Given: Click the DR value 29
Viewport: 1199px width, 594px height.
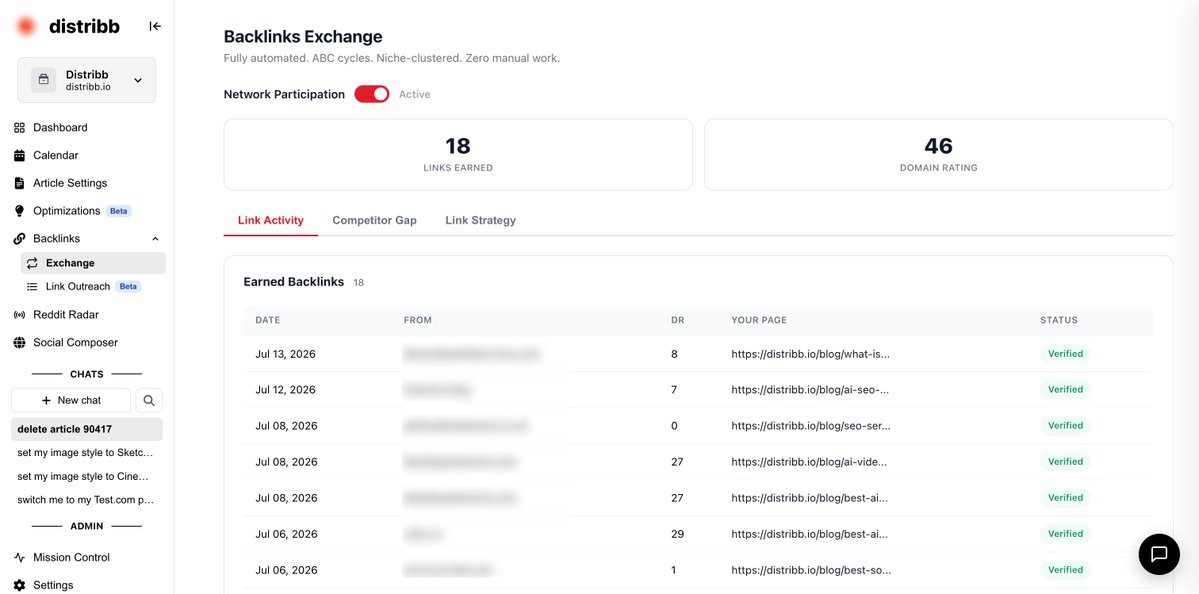Looking at the screenshot, I should pyautogui.click(x=677, y=534).
